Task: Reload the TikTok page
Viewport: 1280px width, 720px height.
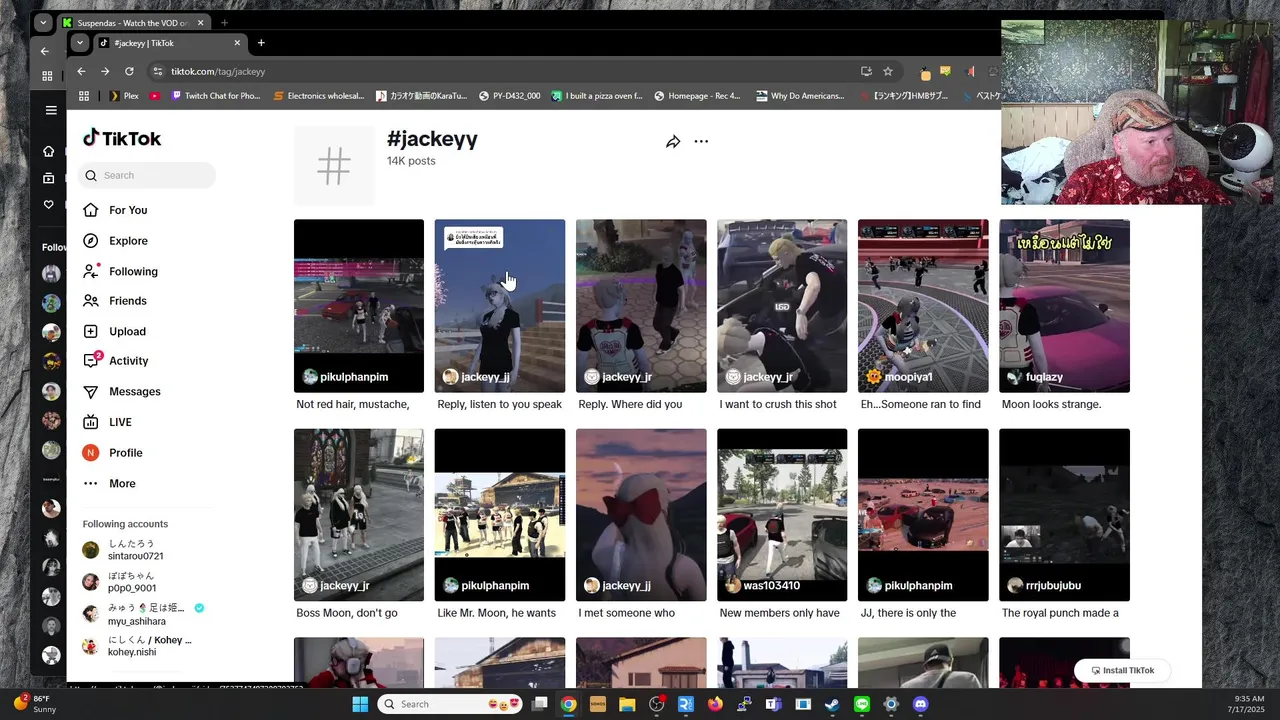Action: point(129,71)
